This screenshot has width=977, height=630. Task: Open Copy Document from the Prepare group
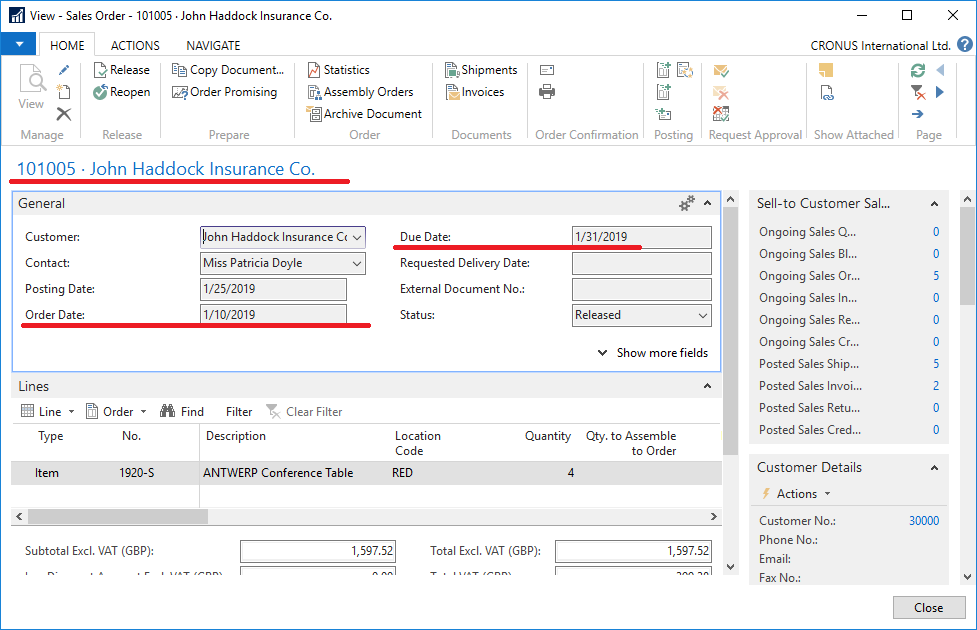coord(228,70)
